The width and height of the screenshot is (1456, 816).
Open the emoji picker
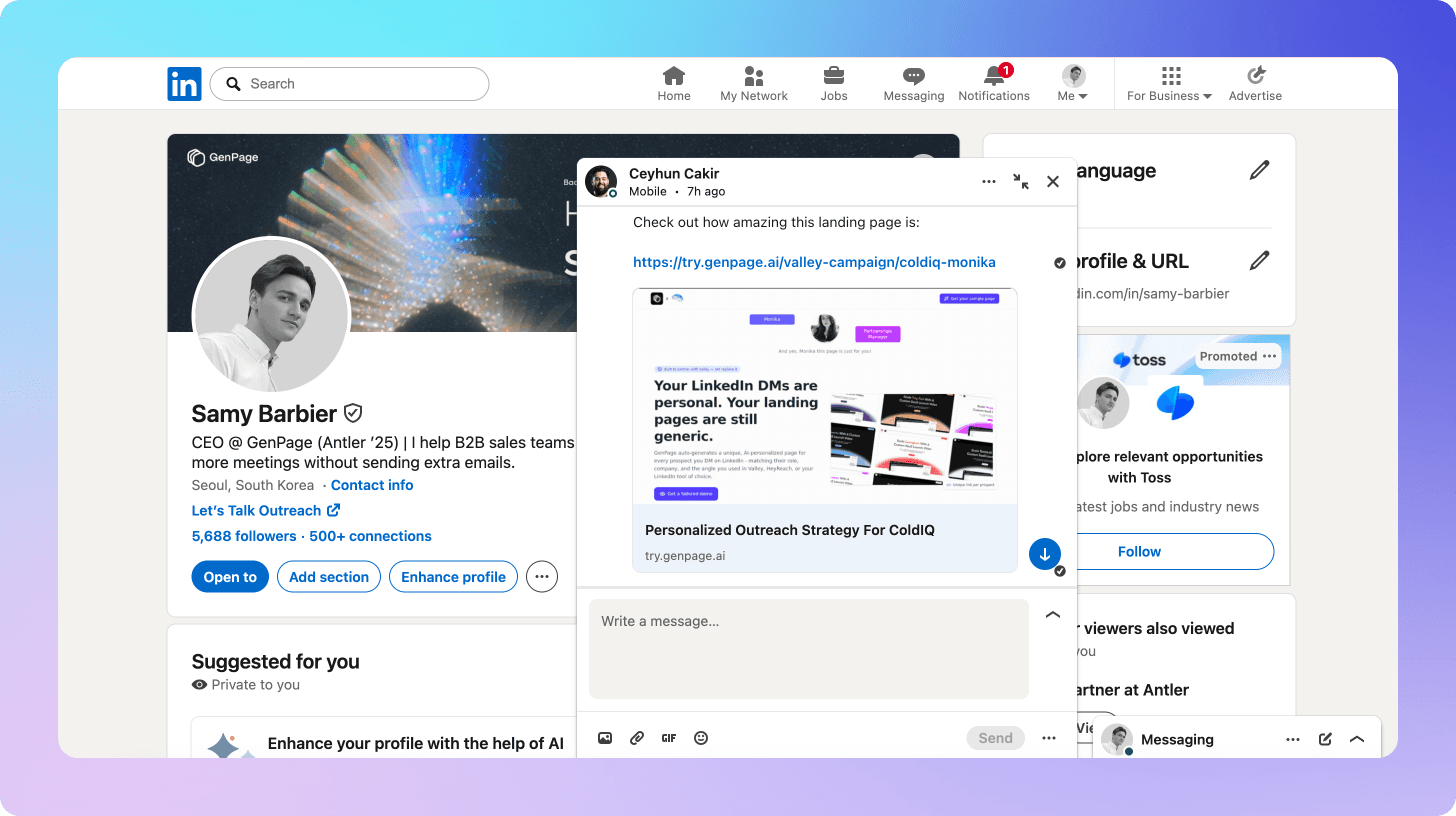click(x=701, y=738)
